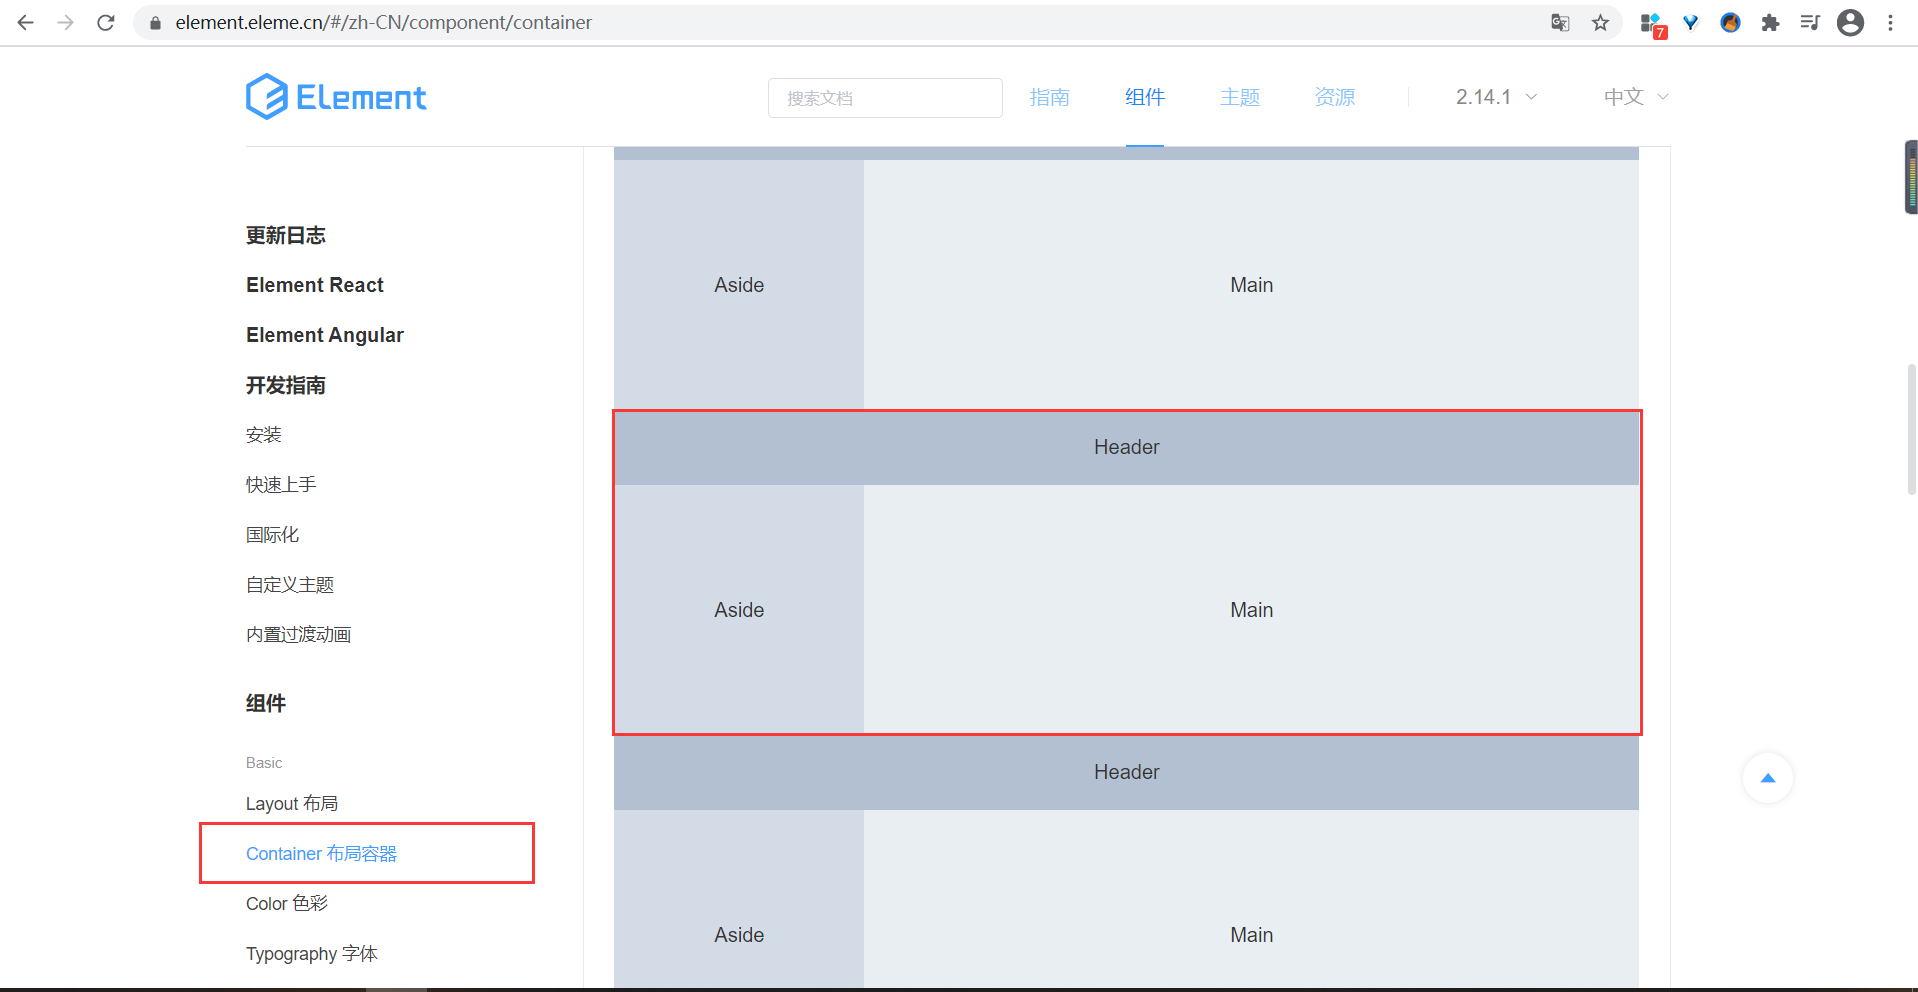This screenshot has width=1918, height=992.
Task: Open the 资源 nav tab
Action: pos(1335,97)
